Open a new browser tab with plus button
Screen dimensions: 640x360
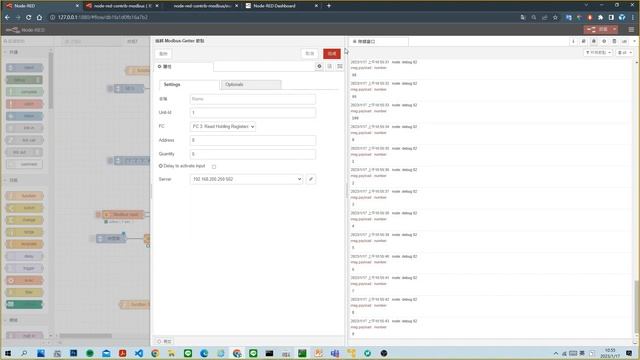click(x=329, y=6)
